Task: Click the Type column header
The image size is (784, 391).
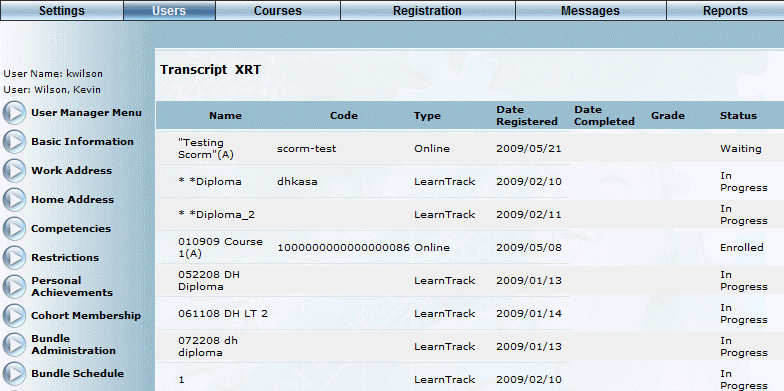Action: (428, 116)
